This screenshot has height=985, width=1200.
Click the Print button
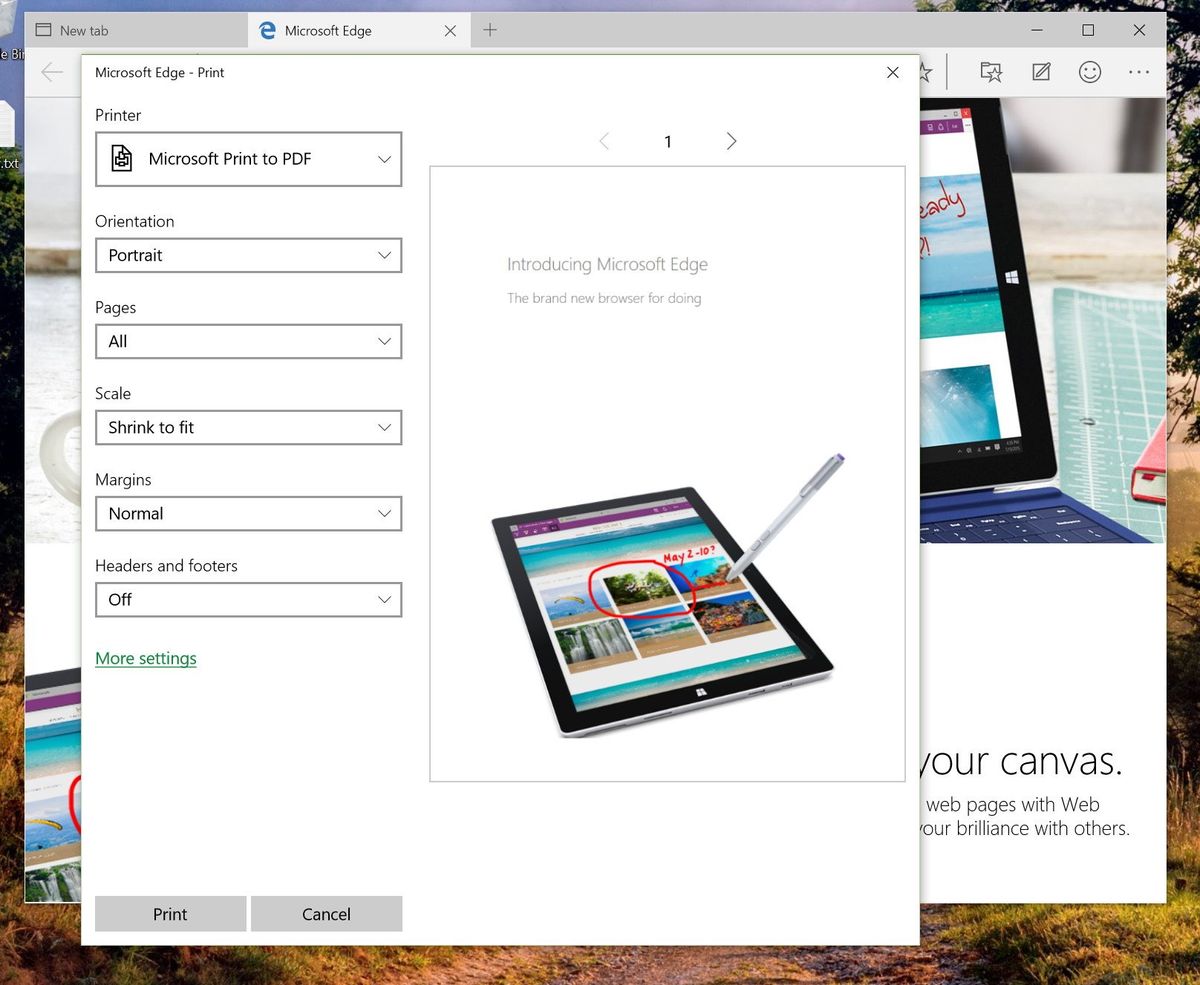(170, 913)
